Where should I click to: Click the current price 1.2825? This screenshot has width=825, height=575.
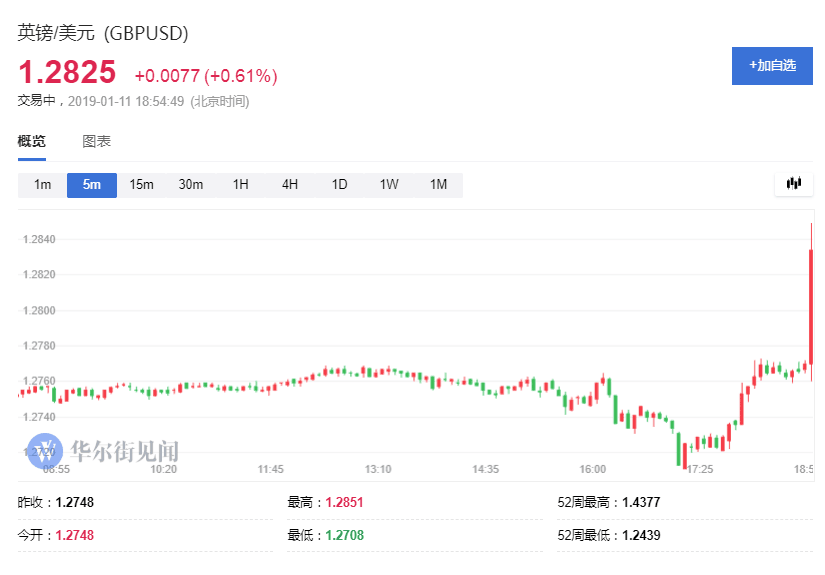coord(67,73)
